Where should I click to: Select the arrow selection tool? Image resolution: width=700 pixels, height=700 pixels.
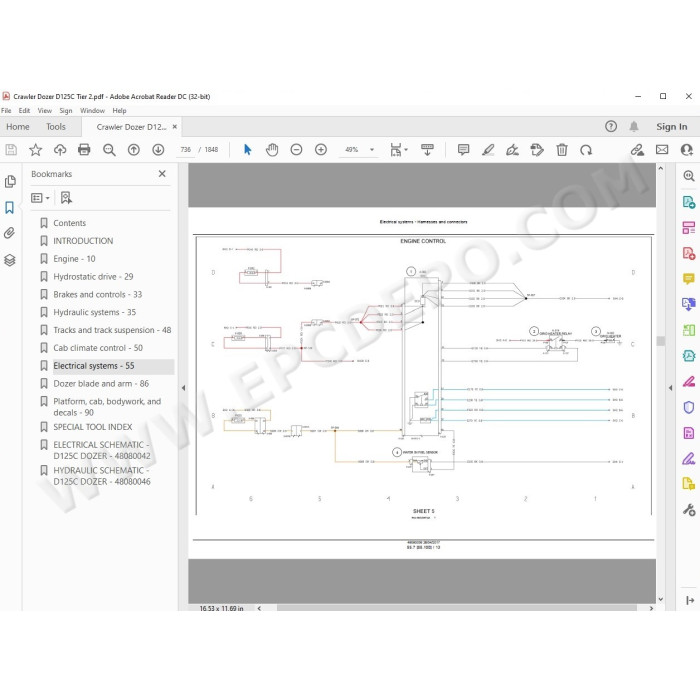click(x=248, y=150)
